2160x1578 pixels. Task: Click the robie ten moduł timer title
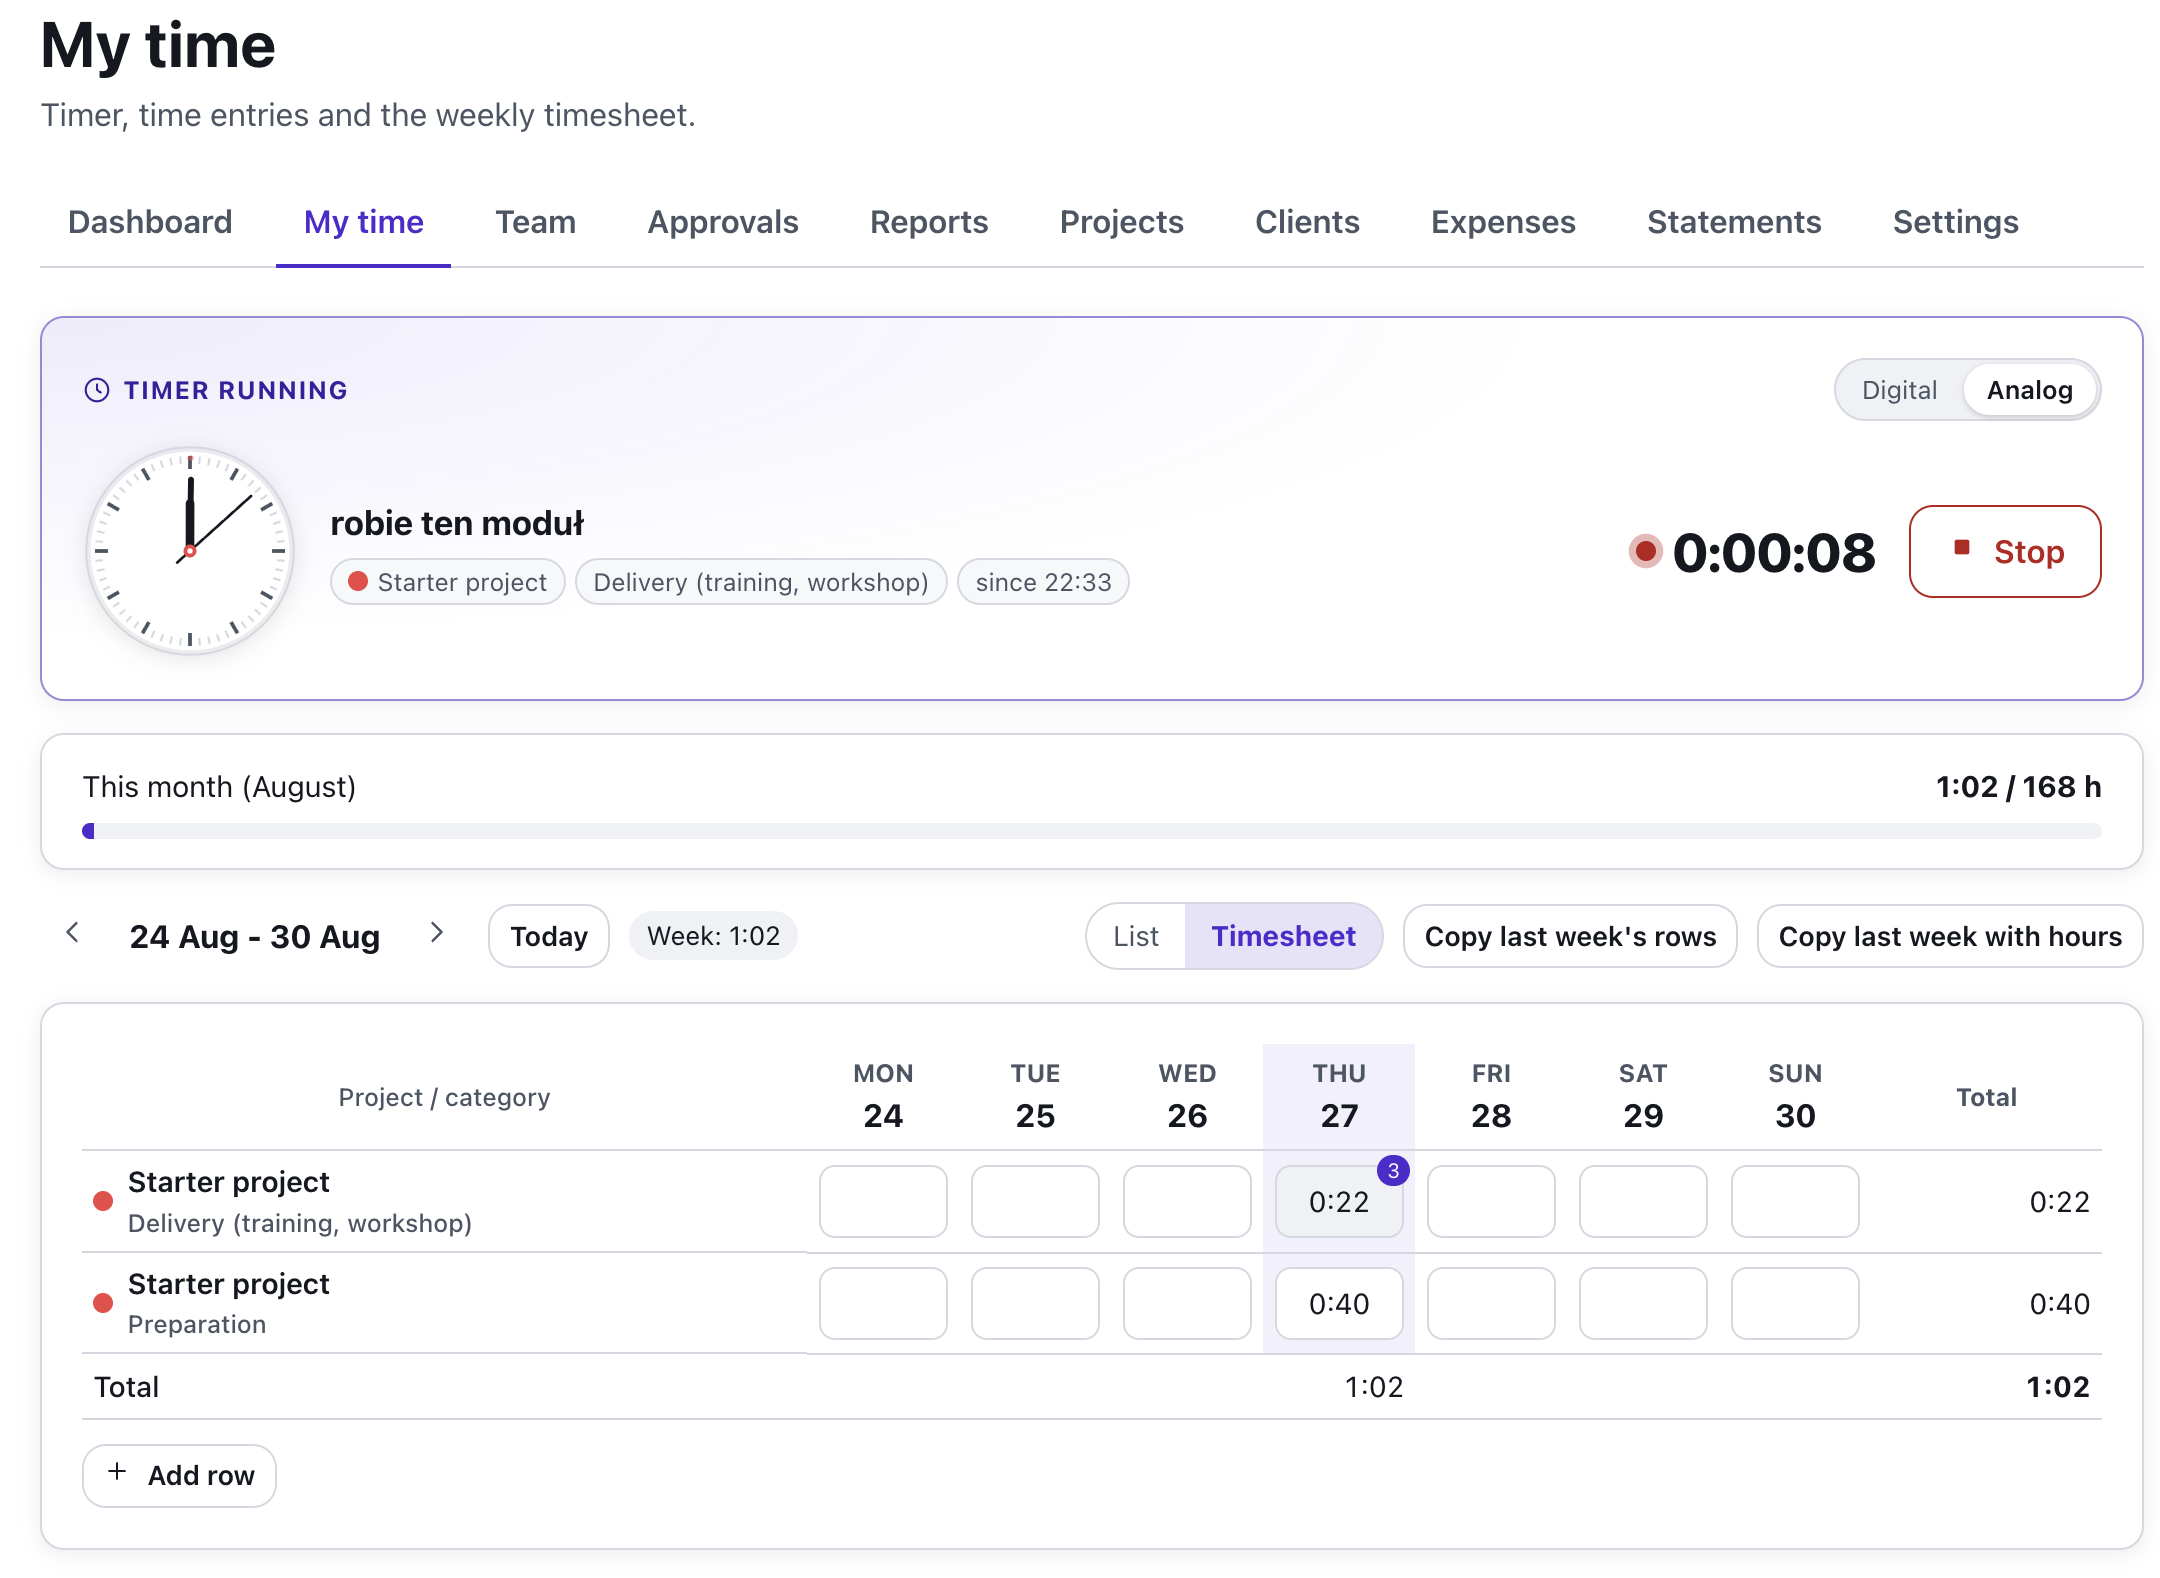point(457,523)
